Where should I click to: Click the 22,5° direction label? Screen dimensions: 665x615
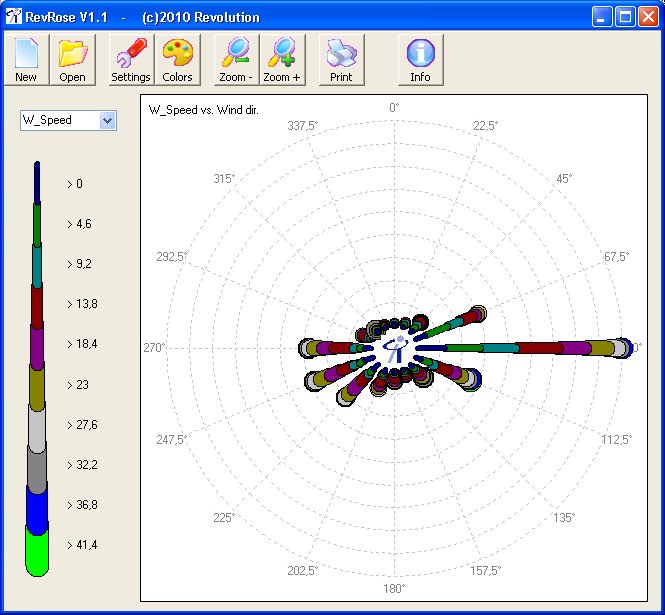click(x=486, y=126)
